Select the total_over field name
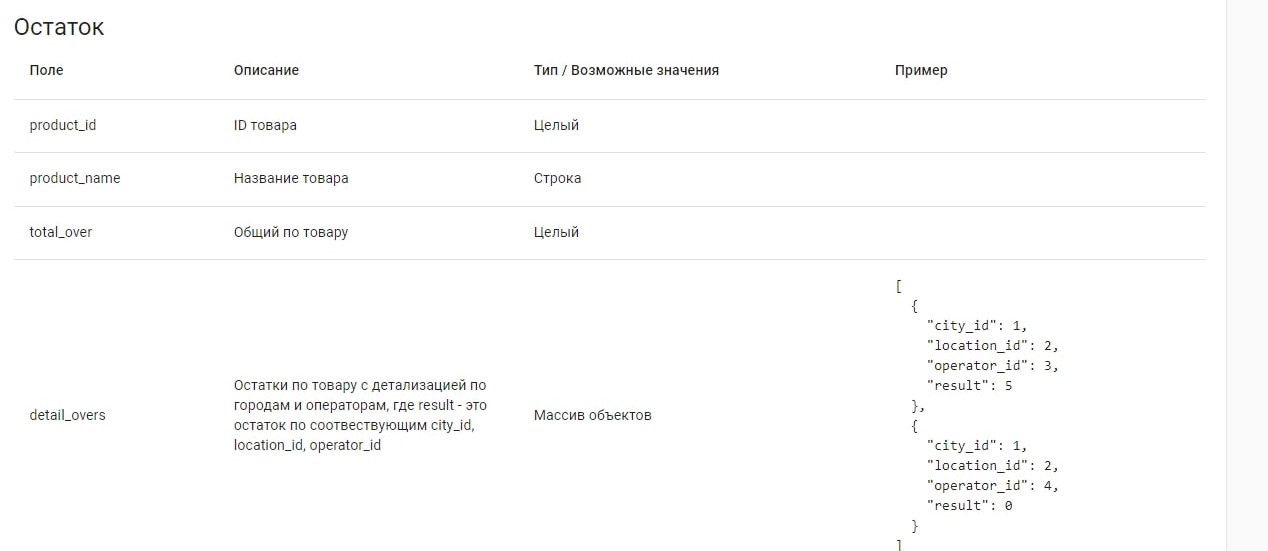This screenshot has height=551, width=1268. pyautogui.click(x=61, y=232)
